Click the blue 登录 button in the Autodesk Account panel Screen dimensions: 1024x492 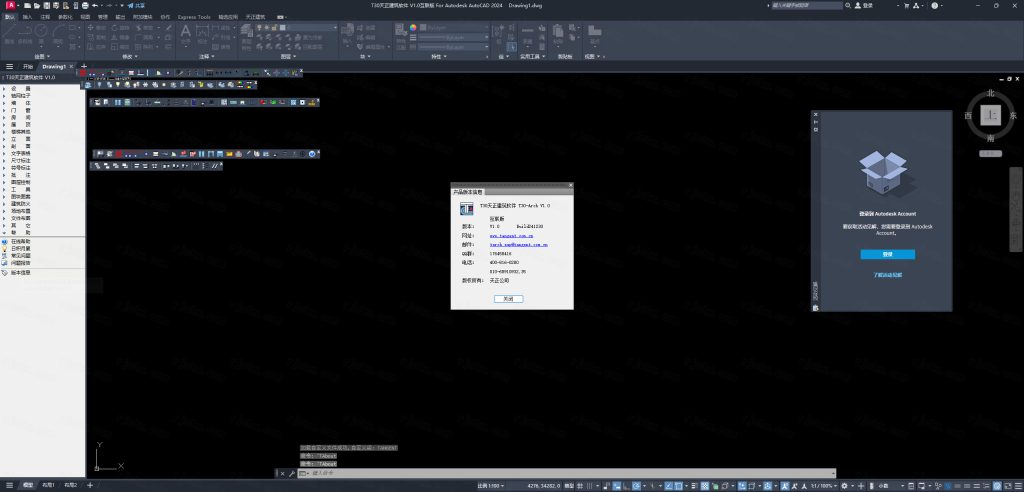tap(887, 254)
